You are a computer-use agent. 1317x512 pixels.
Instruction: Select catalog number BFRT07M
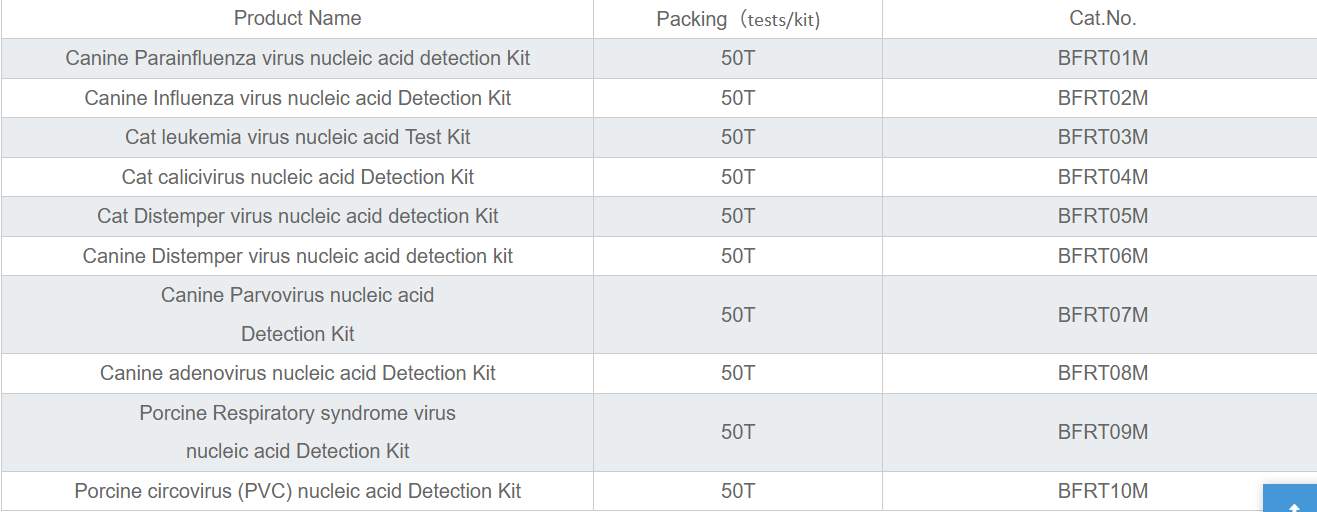(1103, 315)
